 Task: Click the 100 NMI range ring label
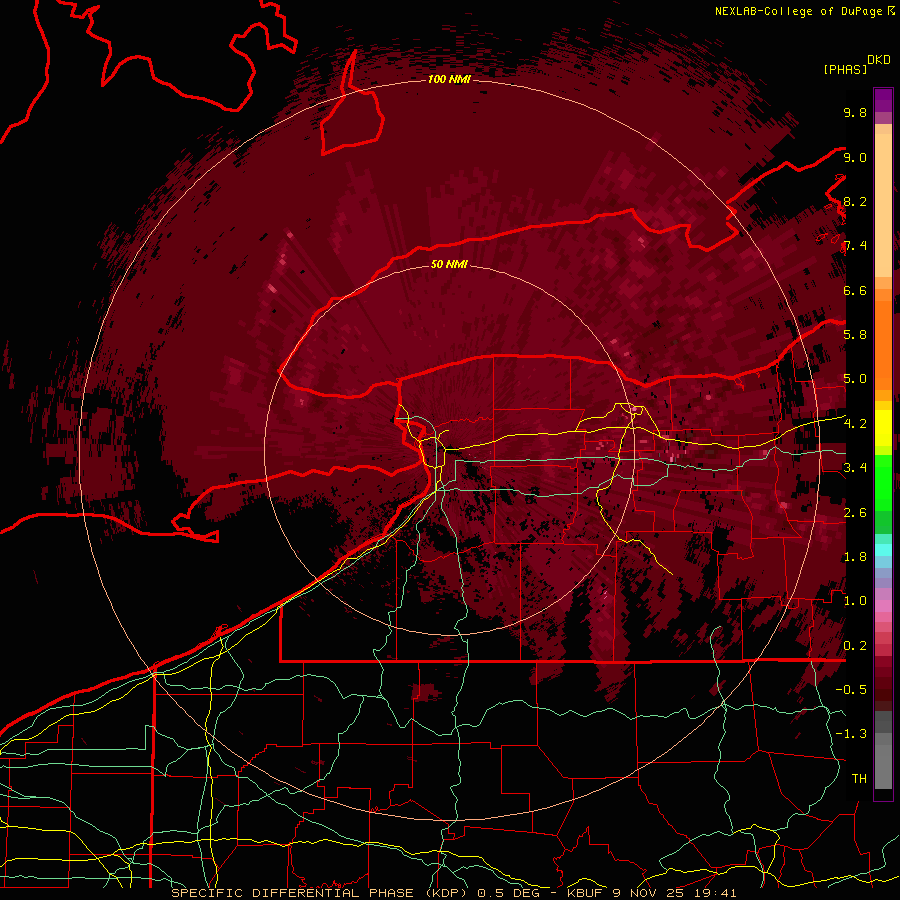click(449, 79)
